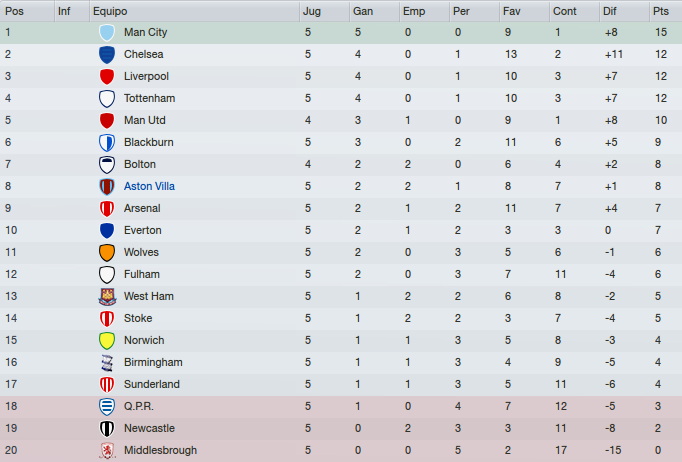Click the Q.P.R. hooped badge
The width and height of the screenshot is (682, 462).
coord(107,406)
